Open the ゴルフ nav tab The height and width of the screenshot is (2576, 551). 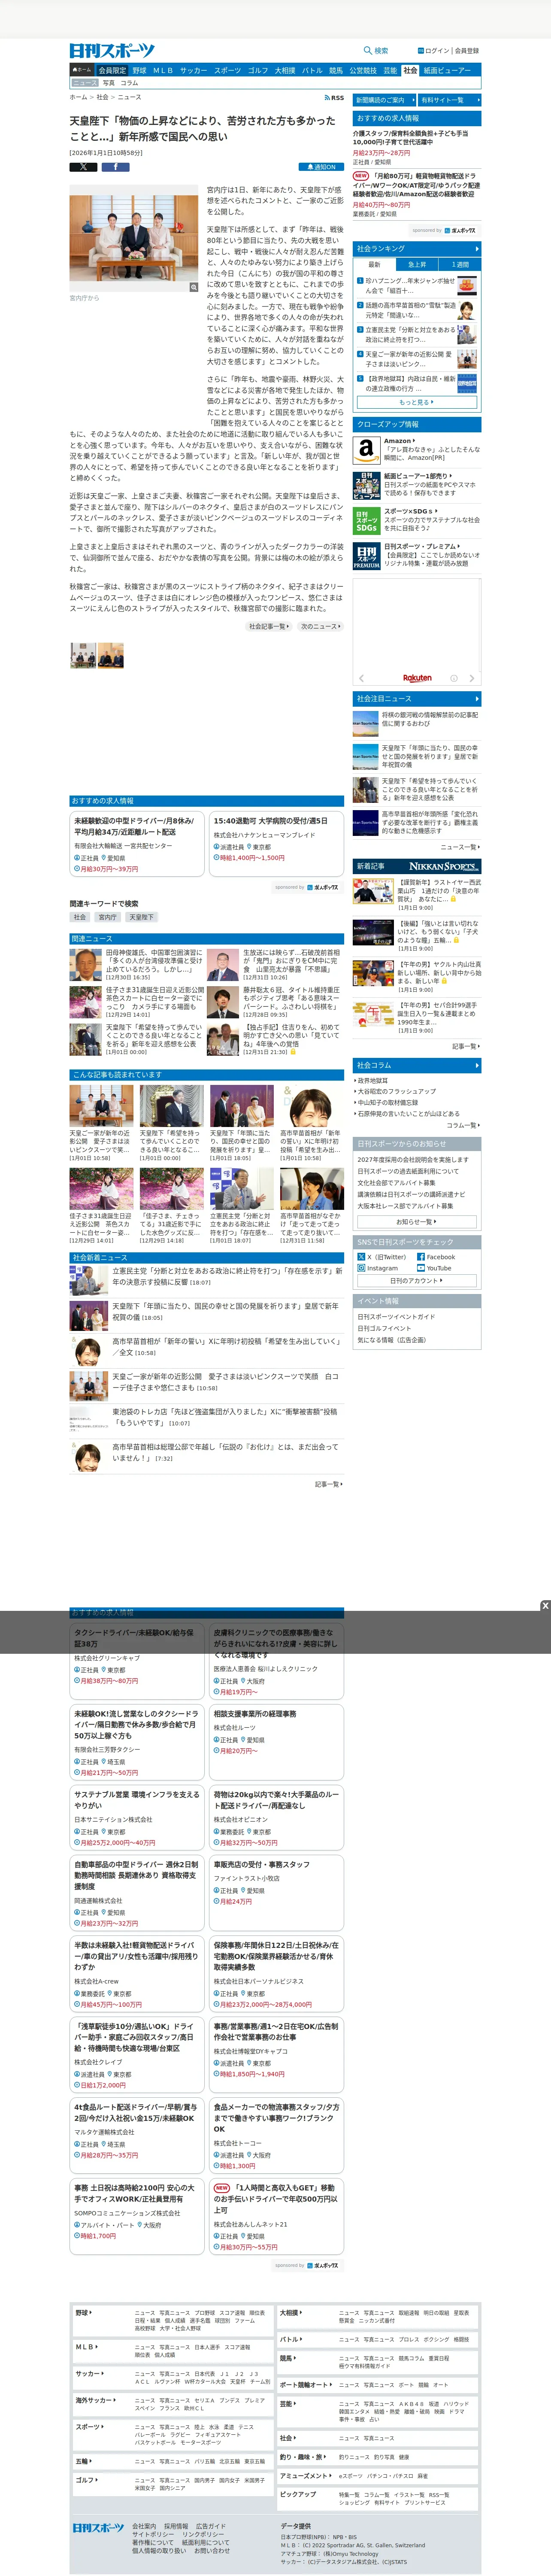click(x=258, y=71)
